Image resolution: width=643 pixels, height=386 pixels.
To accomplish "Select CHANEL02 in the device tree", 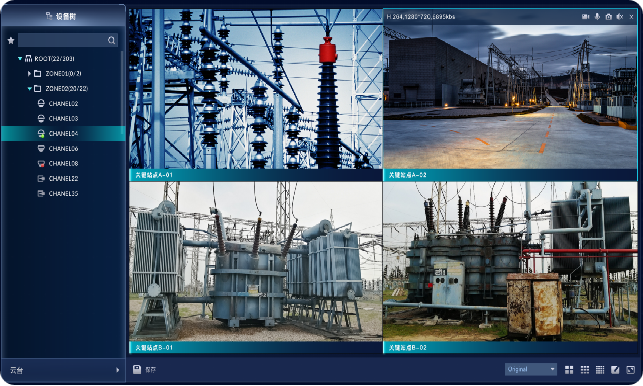I will (64, 103).
